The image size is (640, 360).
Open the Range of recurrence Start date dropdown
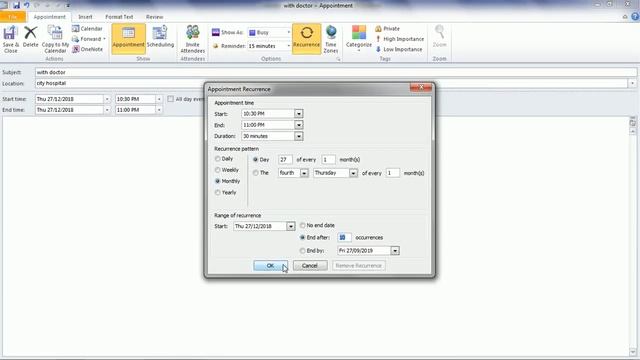point(291,226)
